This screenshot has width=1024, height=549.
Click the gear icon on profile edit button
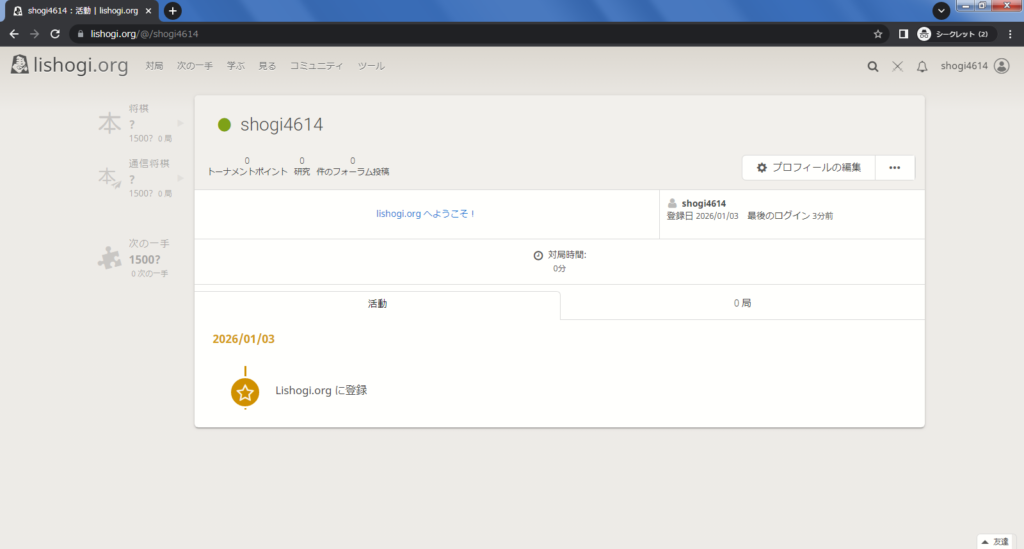761,168
